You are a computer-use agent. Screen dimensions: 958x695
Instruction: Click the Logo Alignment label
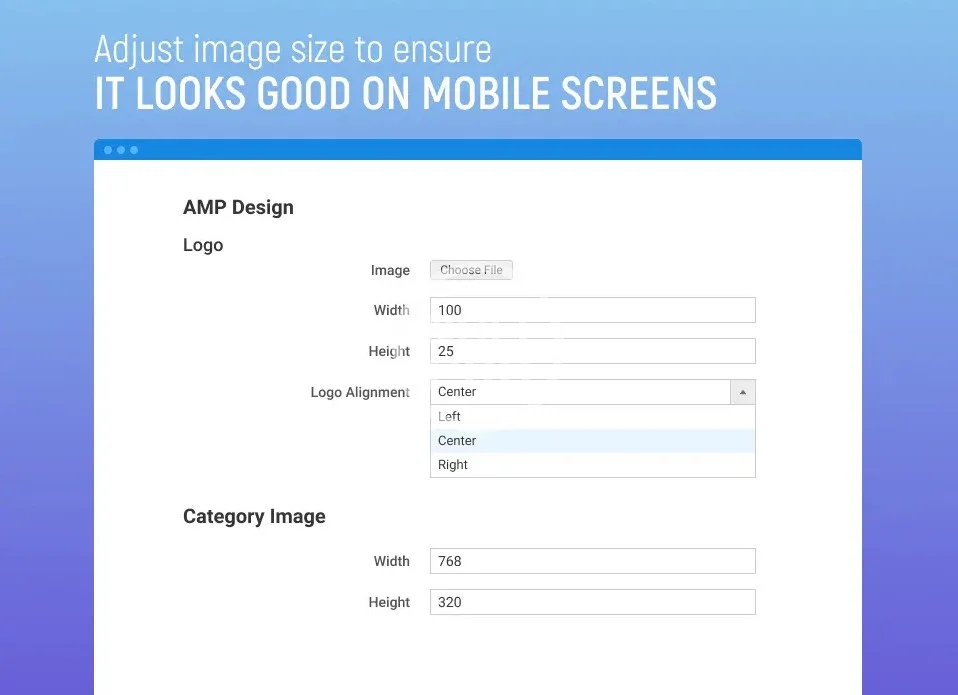point(360,392)
